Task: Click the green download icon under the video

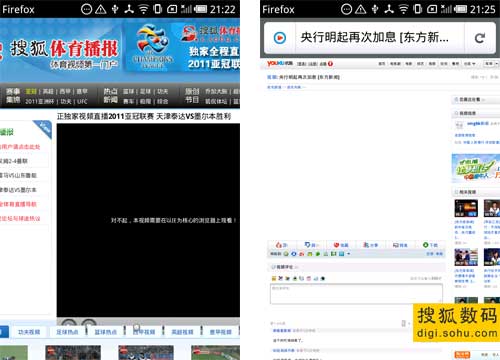Action: click(425, 245)
